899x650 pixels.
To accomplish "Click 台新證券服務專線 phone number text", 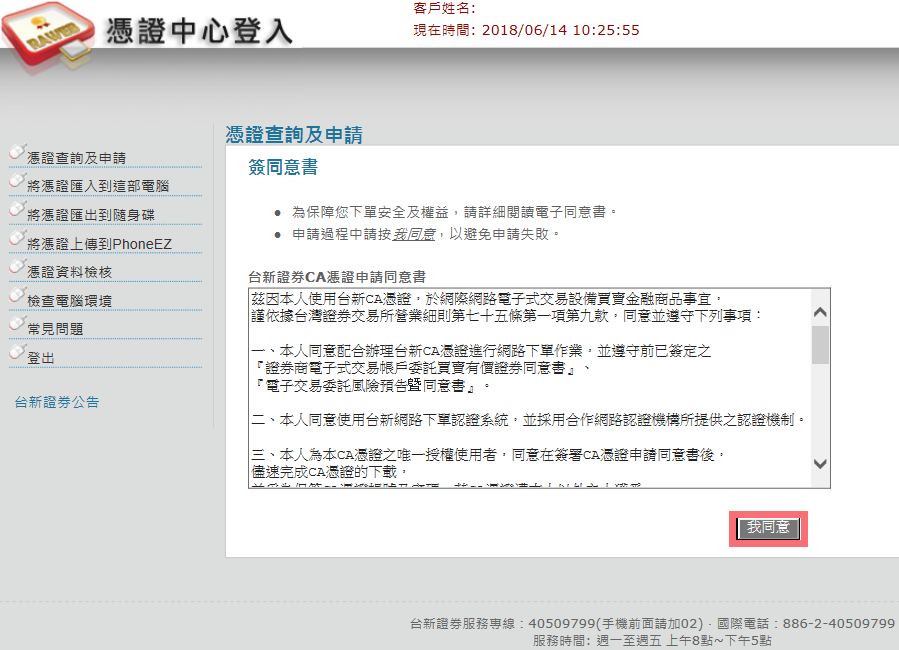I will [556, 624].
